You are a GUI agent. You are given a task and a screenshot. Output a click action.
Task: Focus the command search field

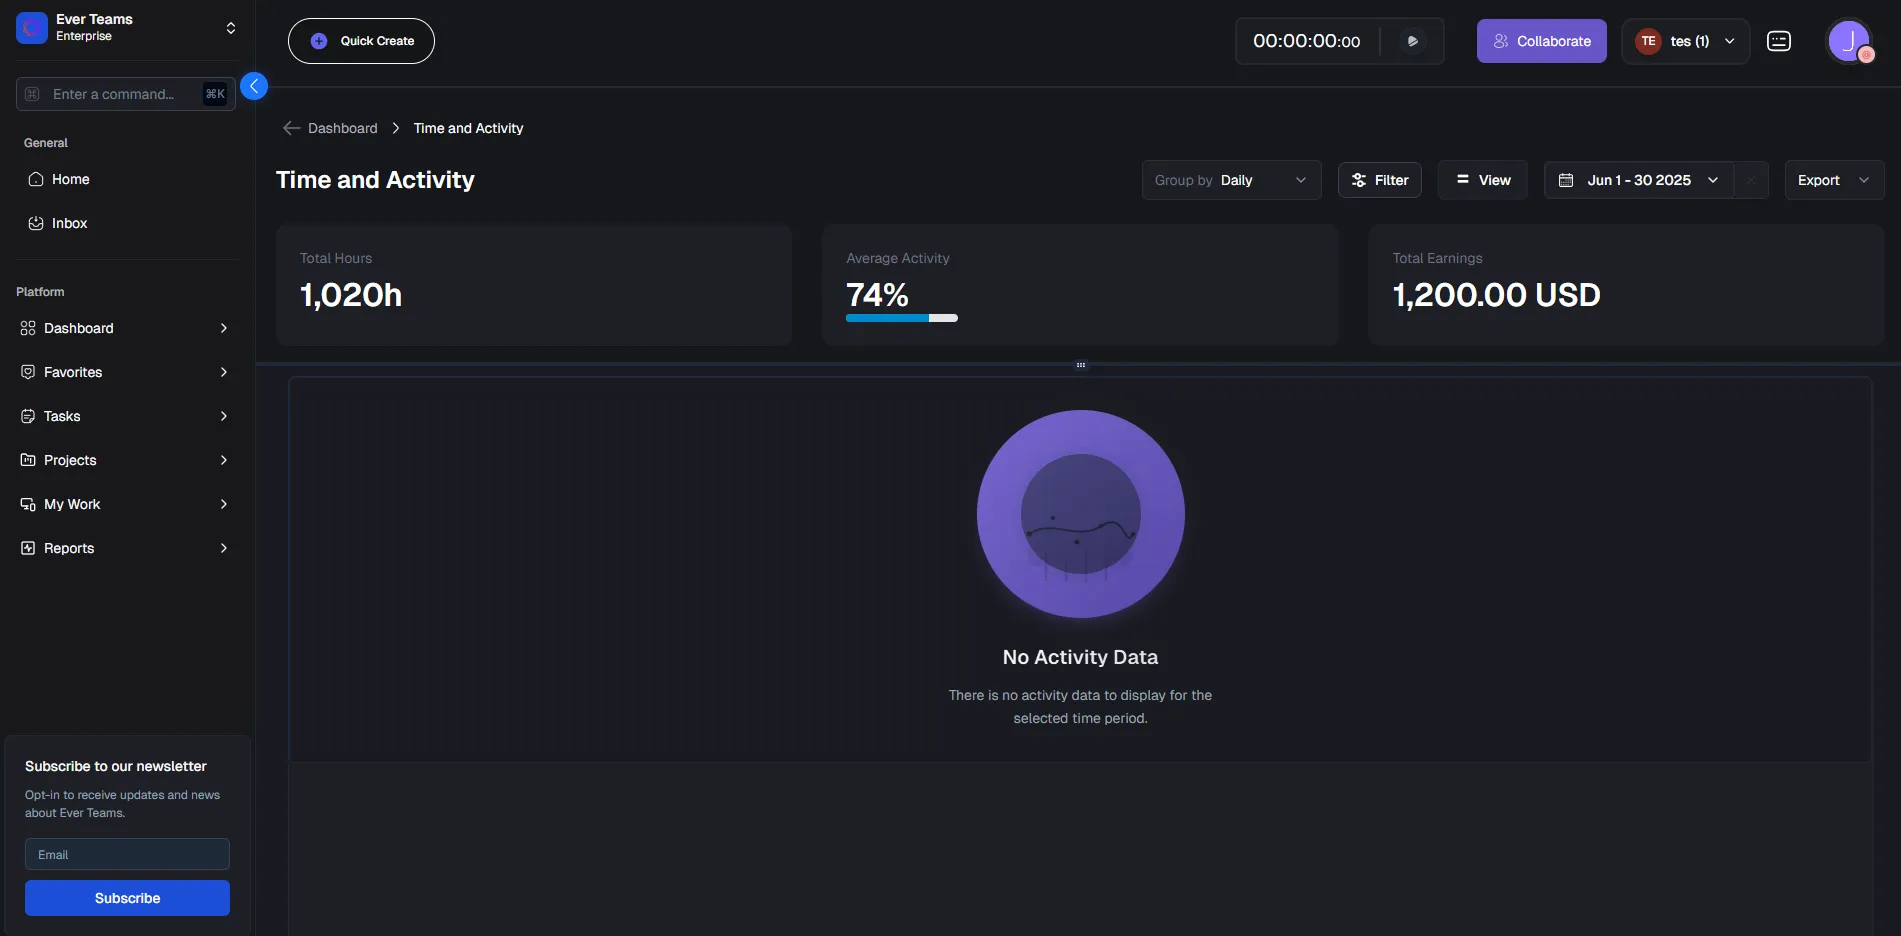[x=126, y=94]
